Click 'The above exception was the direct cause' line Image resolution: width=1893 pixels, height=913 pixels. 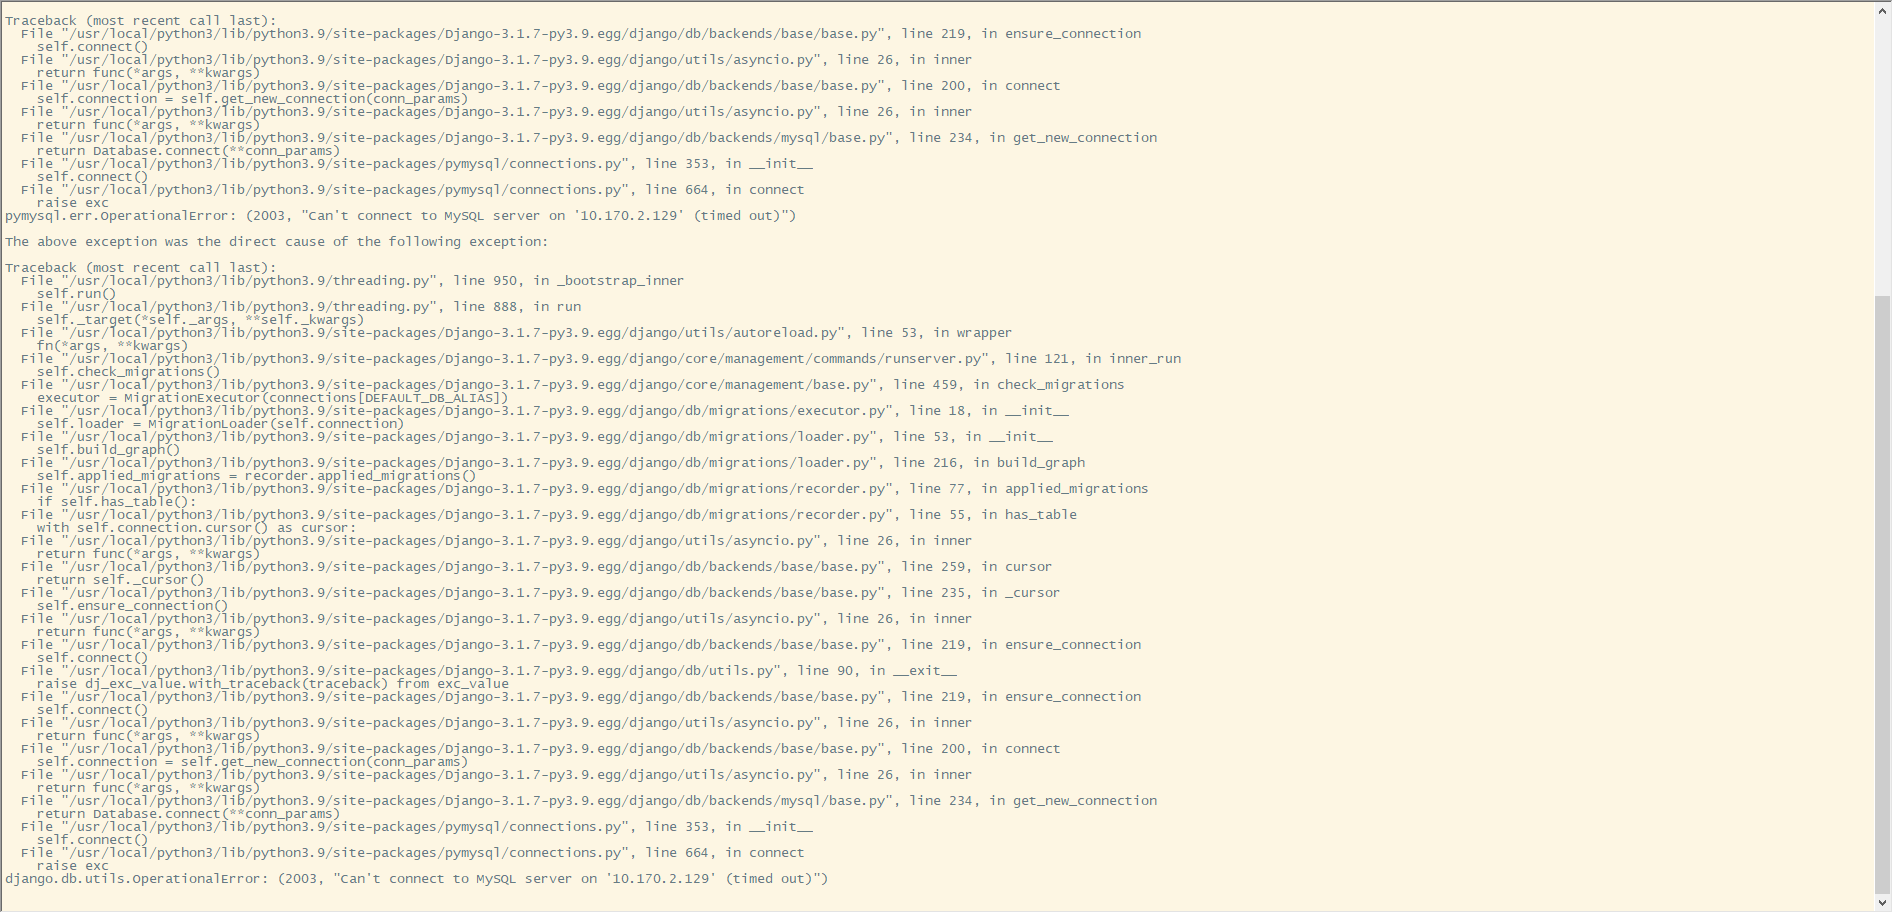(x=277, y=242)
